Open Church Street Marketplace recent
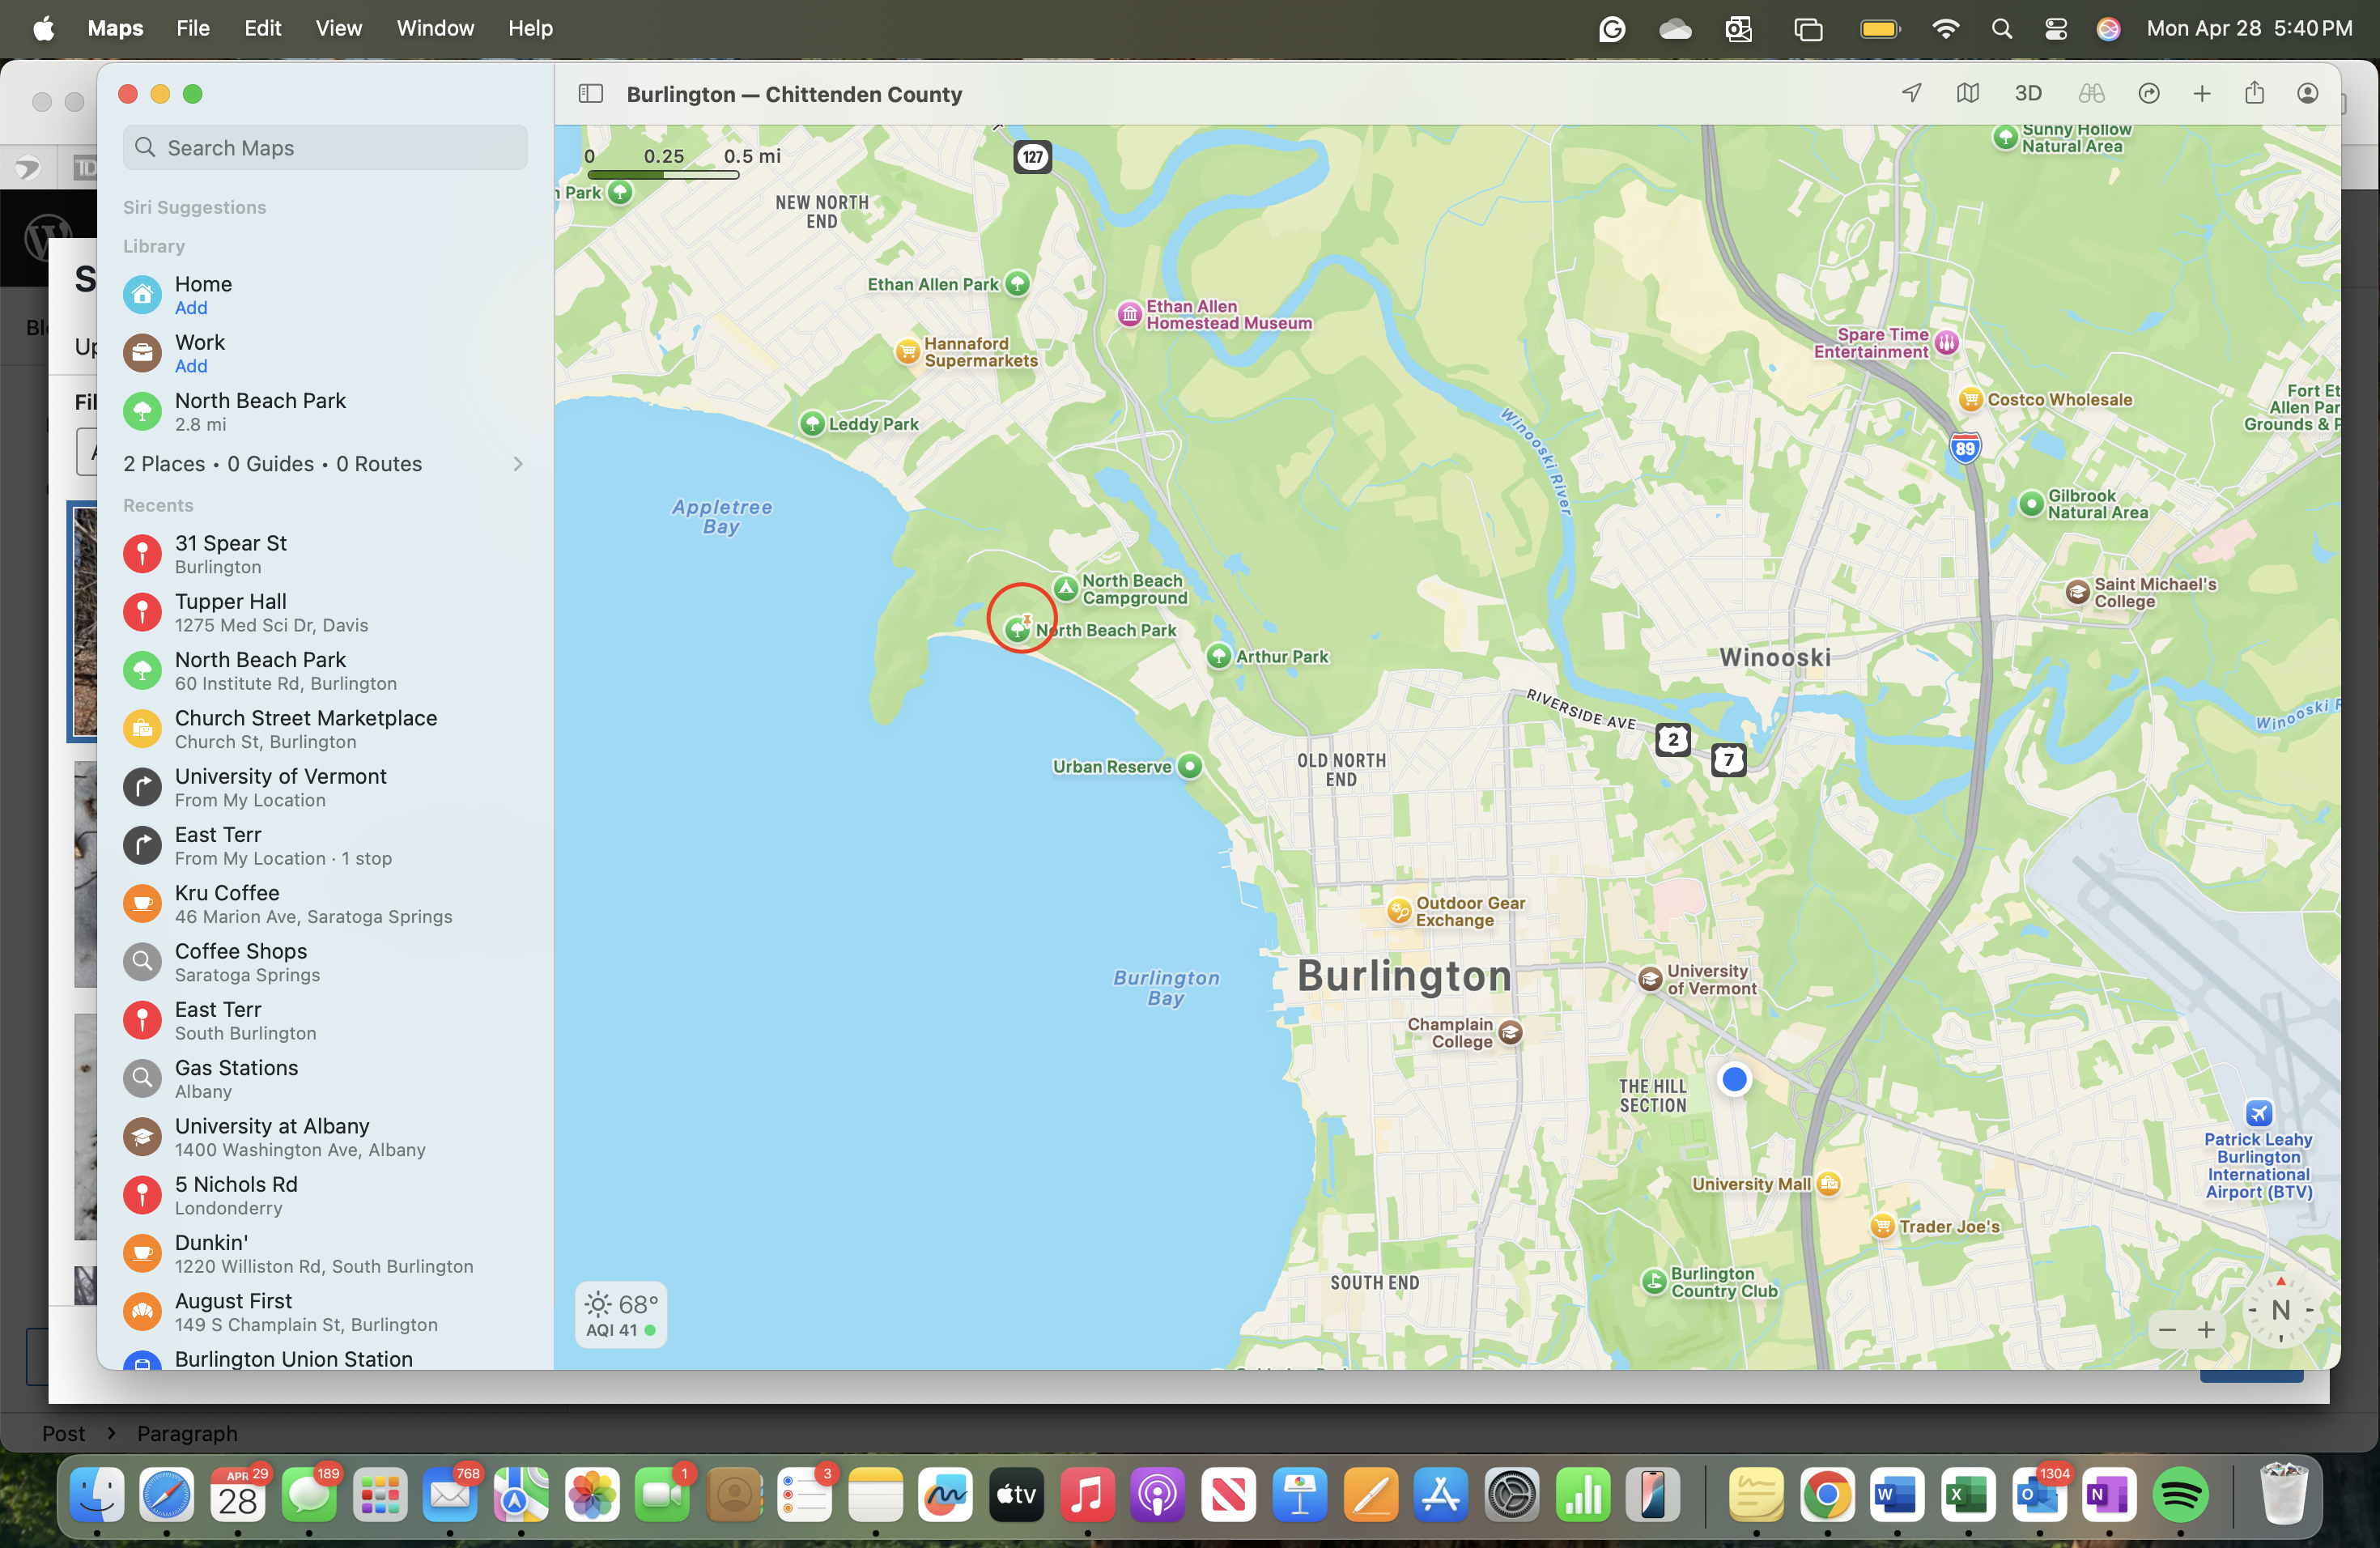 [325, 729]
